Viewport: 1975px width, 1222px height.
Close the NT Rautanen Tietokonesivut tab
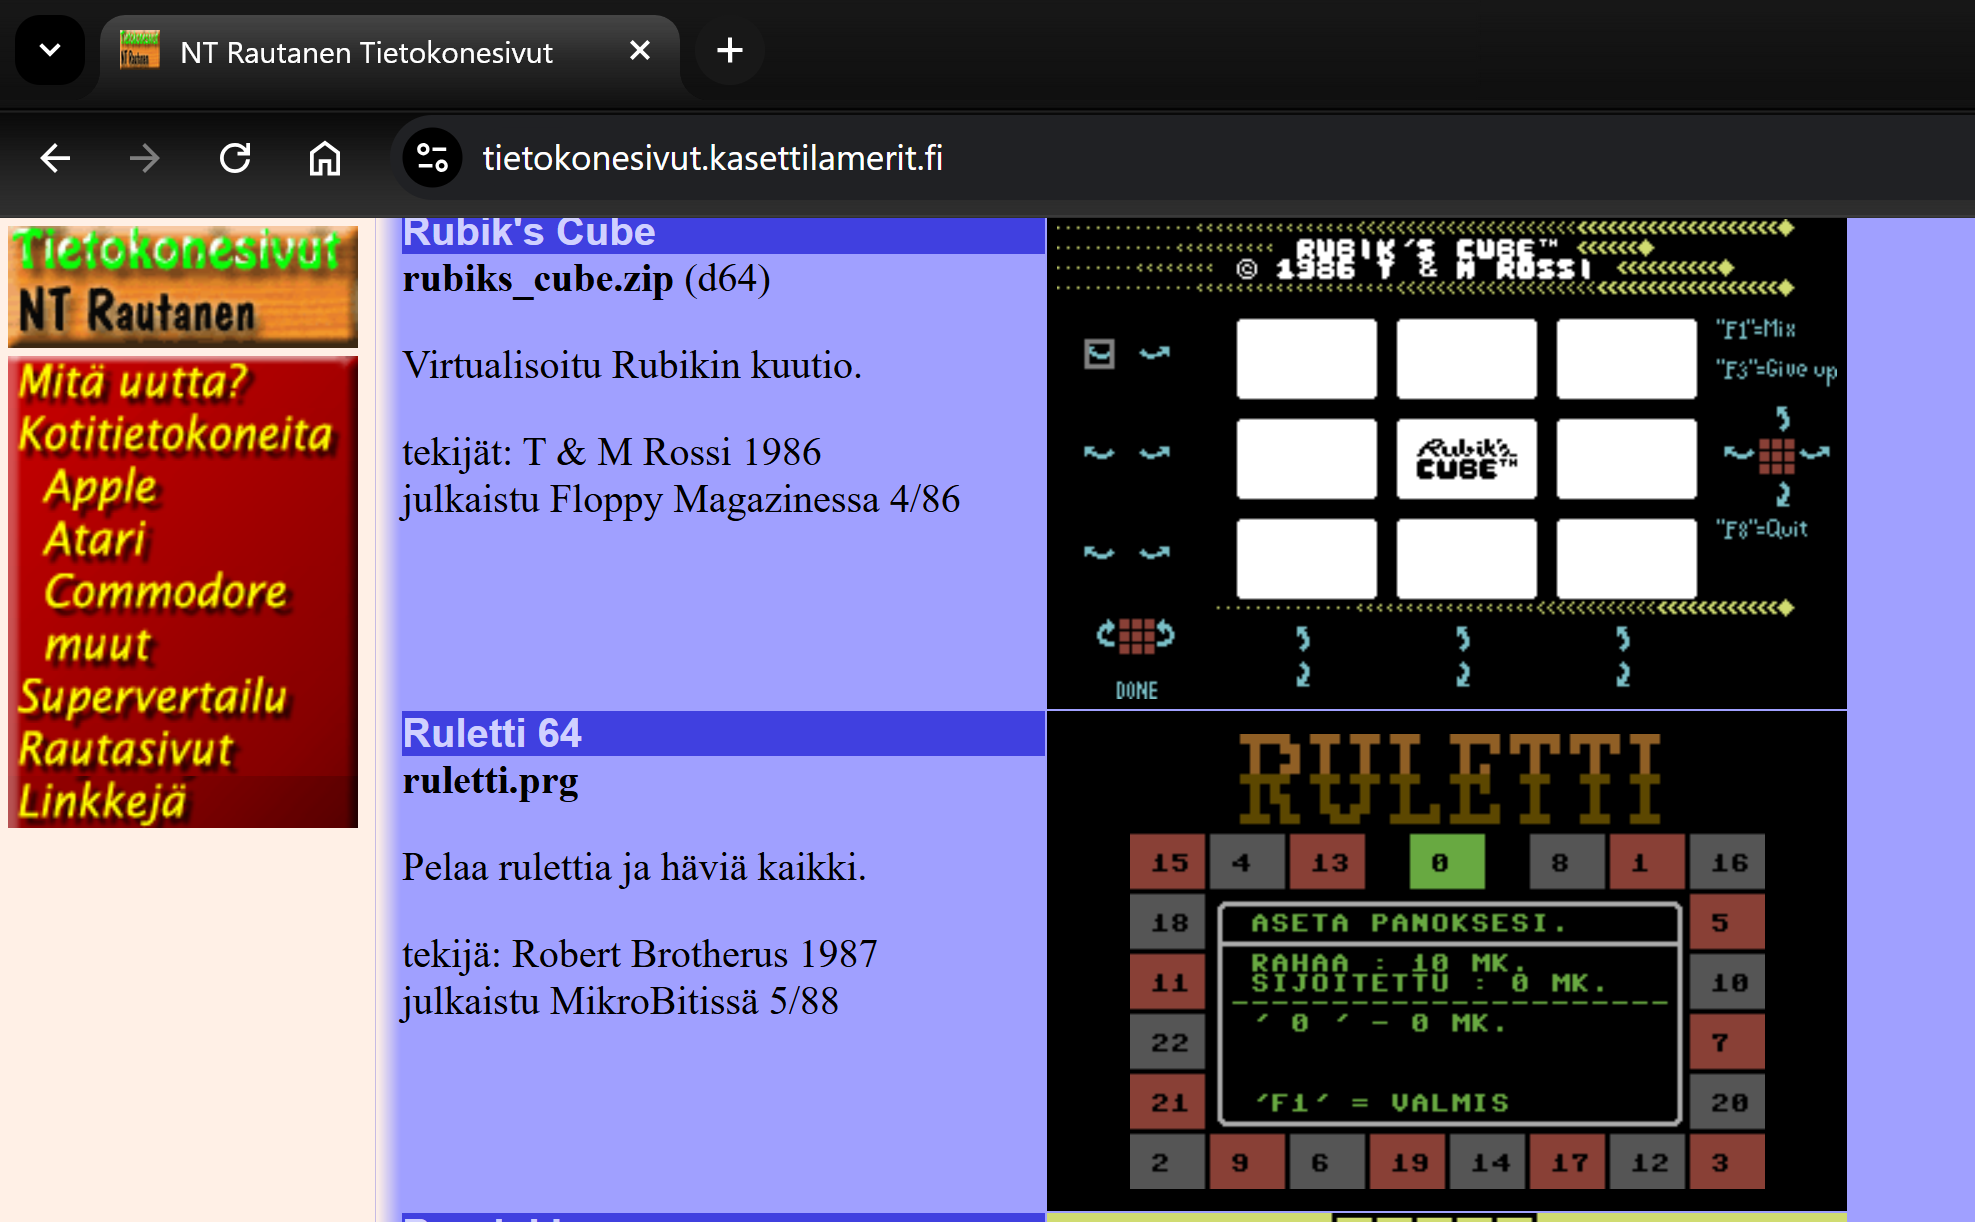coord(640,50)
